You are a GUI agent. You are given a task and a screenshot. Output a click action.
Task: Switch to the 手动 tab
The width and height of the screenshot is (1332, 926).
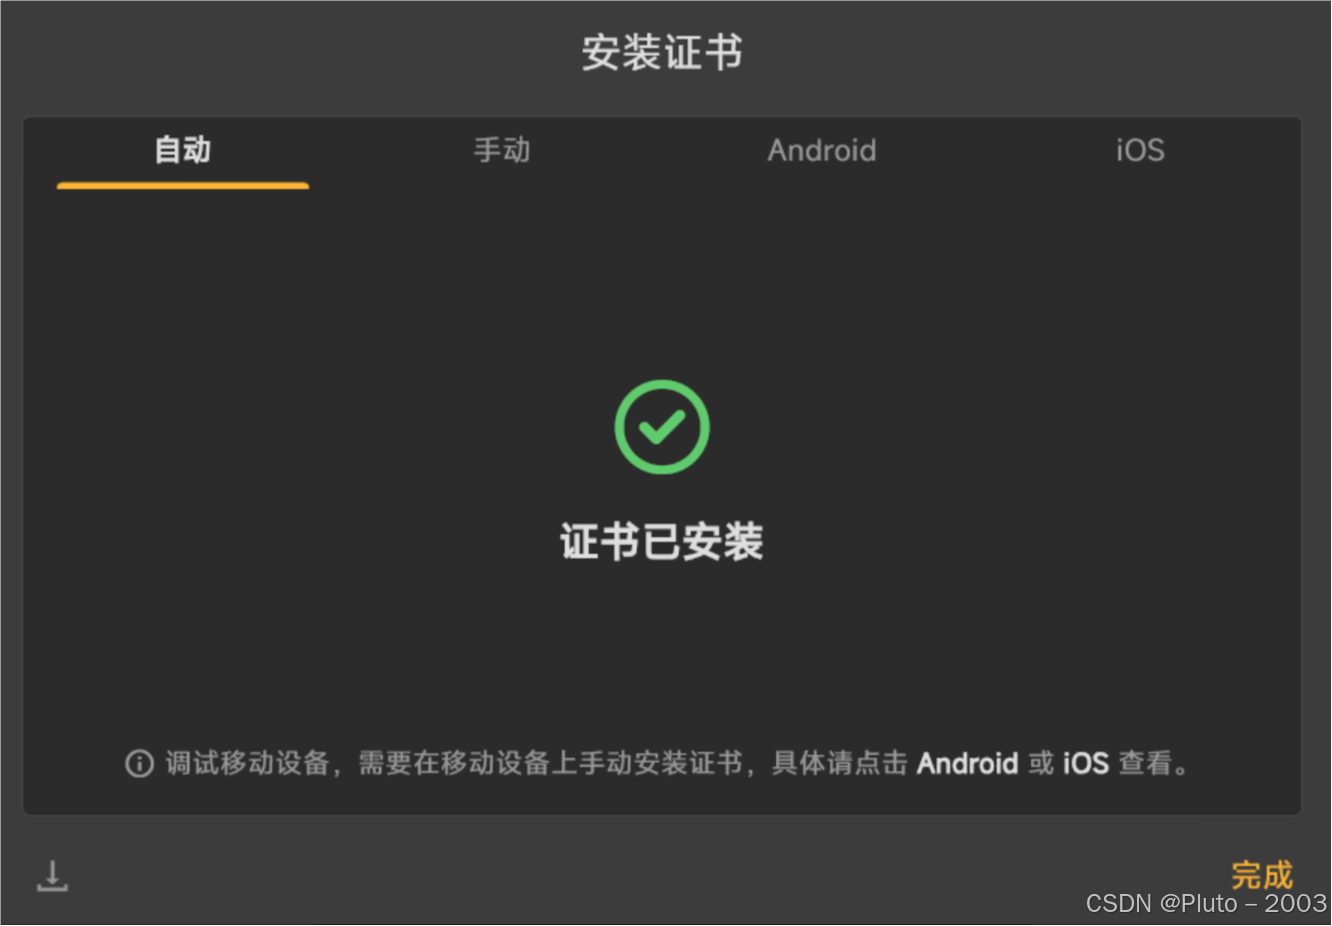pyautogui.click(x=502, y=150)
